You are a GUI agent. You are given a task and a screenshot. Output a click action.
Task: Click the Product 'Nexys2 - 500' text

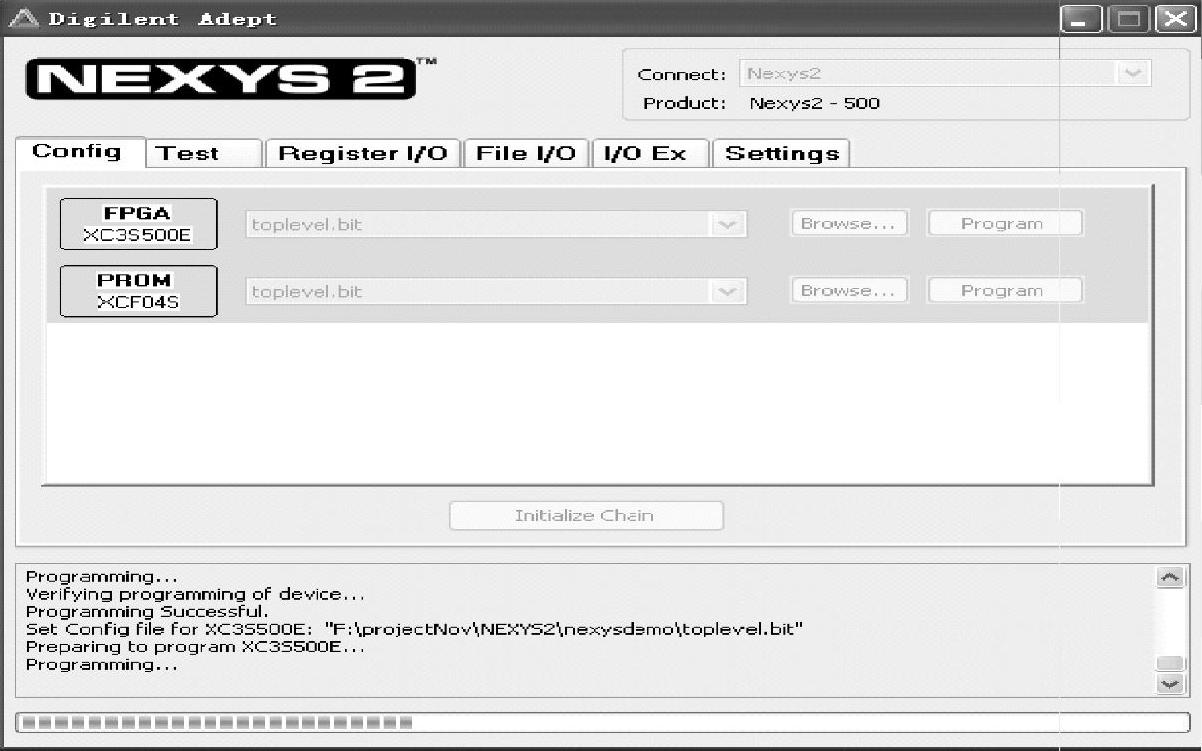(815, 103)
